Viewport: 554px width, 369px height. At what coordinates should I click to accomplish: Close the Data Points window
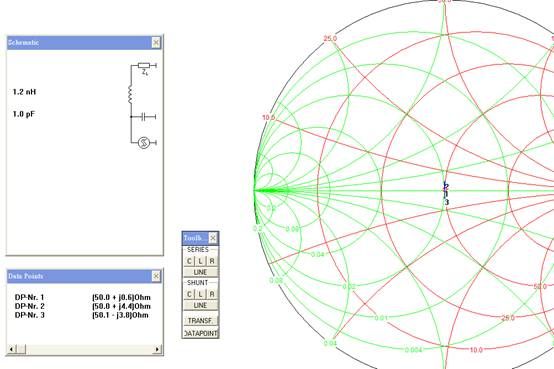(x=156, y=276)
